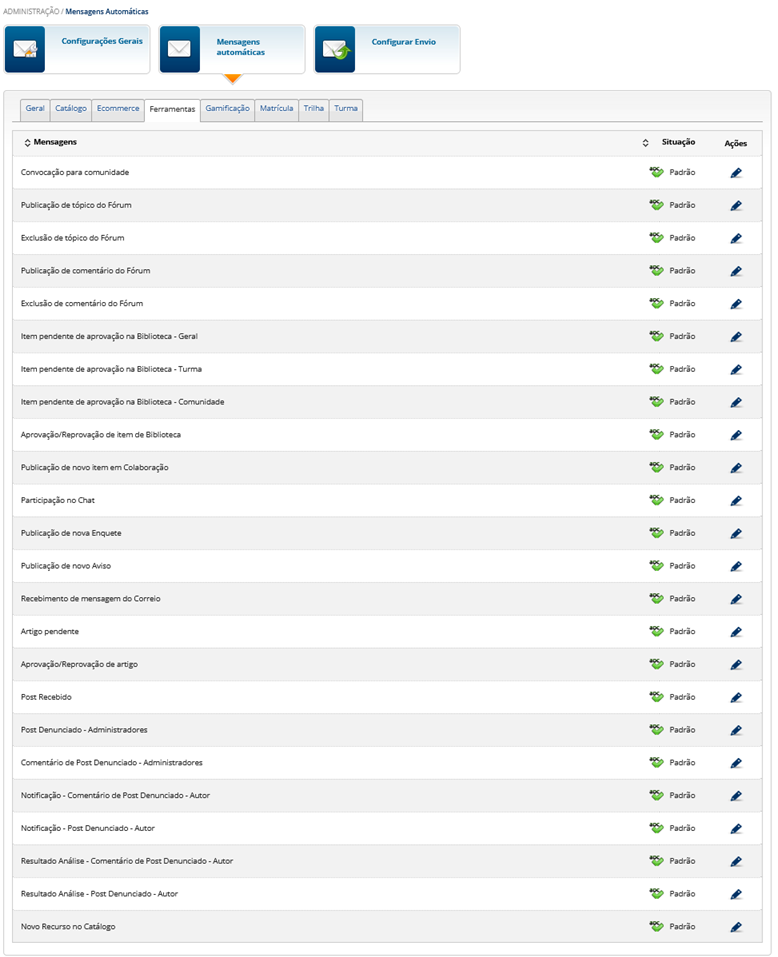Open Mensagens automáticas section
The width and height of the screenshot is (778, 957).
point(232,49)
